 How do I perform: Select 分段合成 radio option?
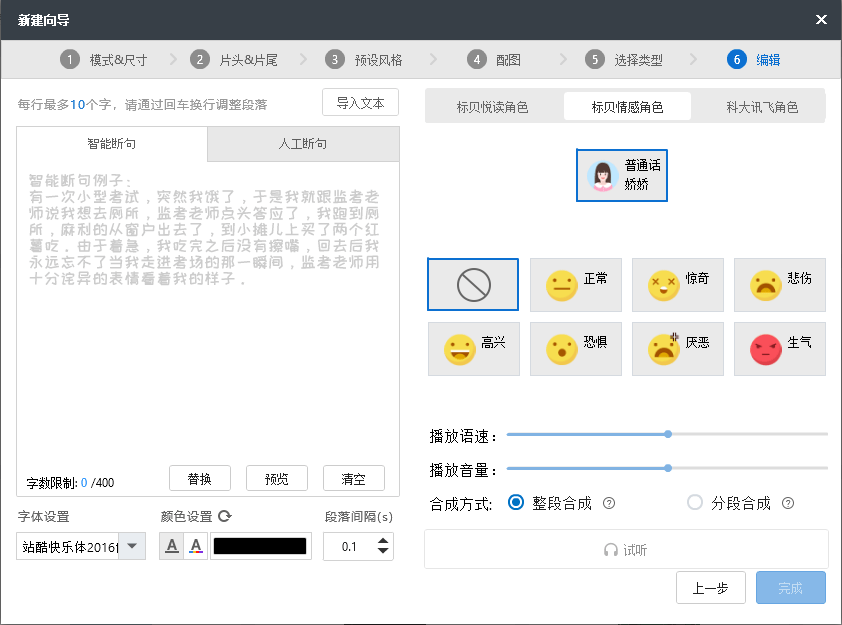click(695, 503)
